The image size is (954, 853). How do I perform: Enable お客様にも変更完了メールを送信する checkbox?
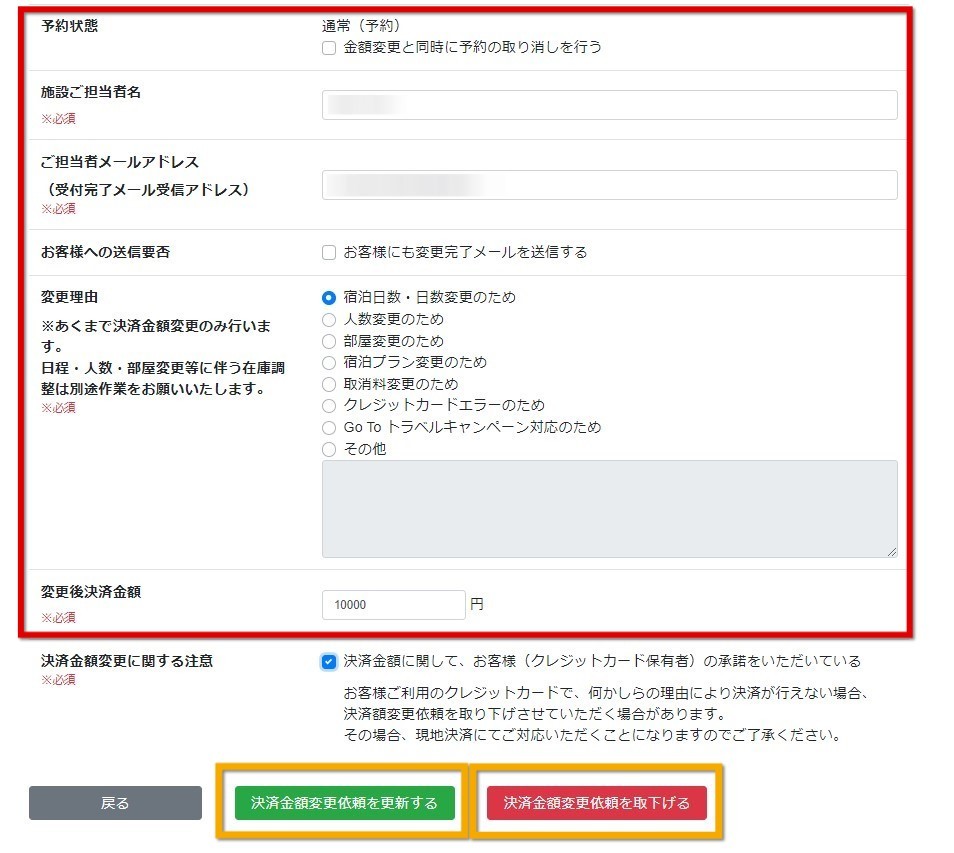tap(329, 252)
